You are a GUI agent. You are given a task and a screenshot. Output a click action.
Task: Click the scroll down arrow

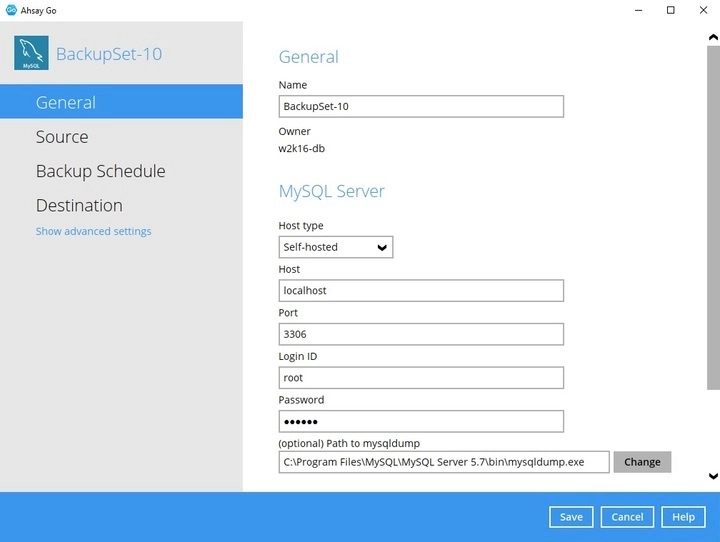(713, 476)
